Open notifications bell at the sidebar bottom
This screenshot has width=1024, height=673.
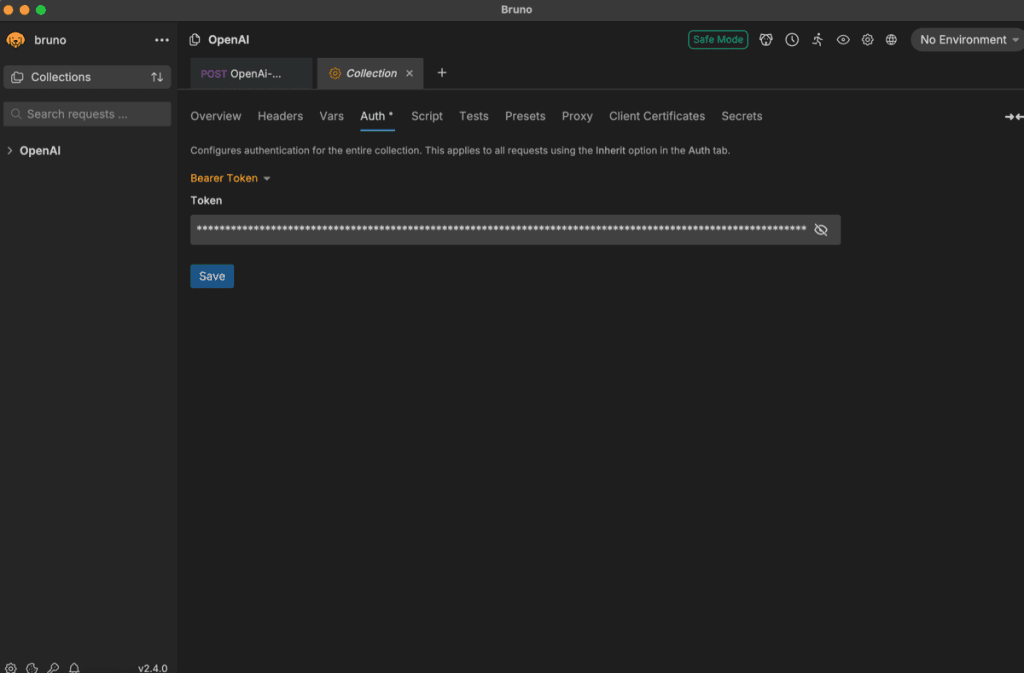click(74, 668)
